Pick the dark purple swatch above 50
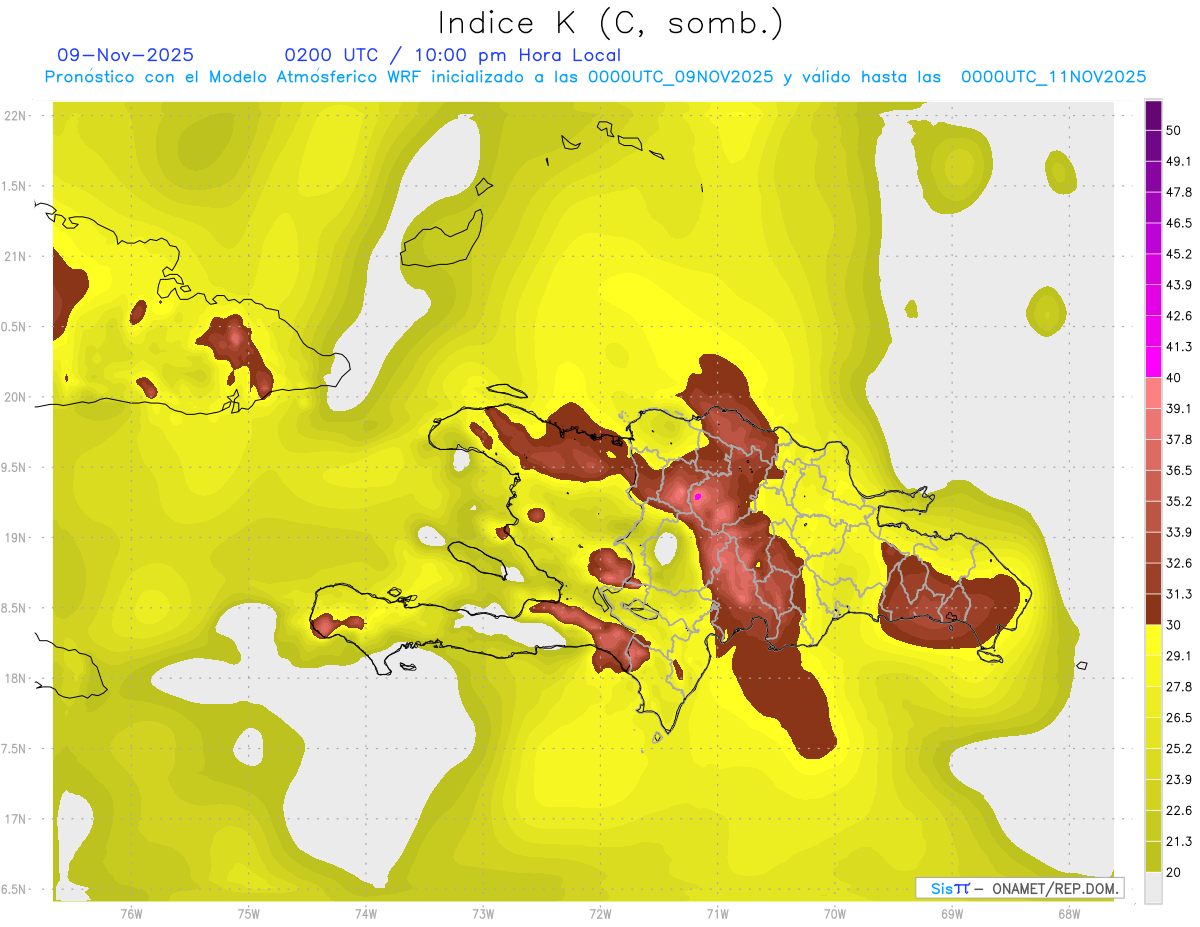Image resolution: width=1200 pixels, height=927 pixels. click(1153, 116)
